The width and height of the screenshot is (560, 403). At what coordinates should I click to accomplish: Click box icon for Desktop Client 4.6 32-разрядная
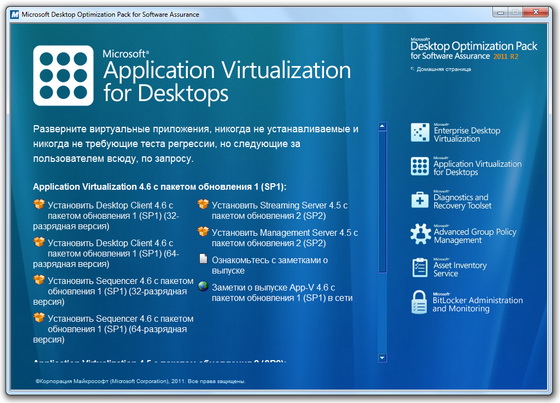point(39,204)
